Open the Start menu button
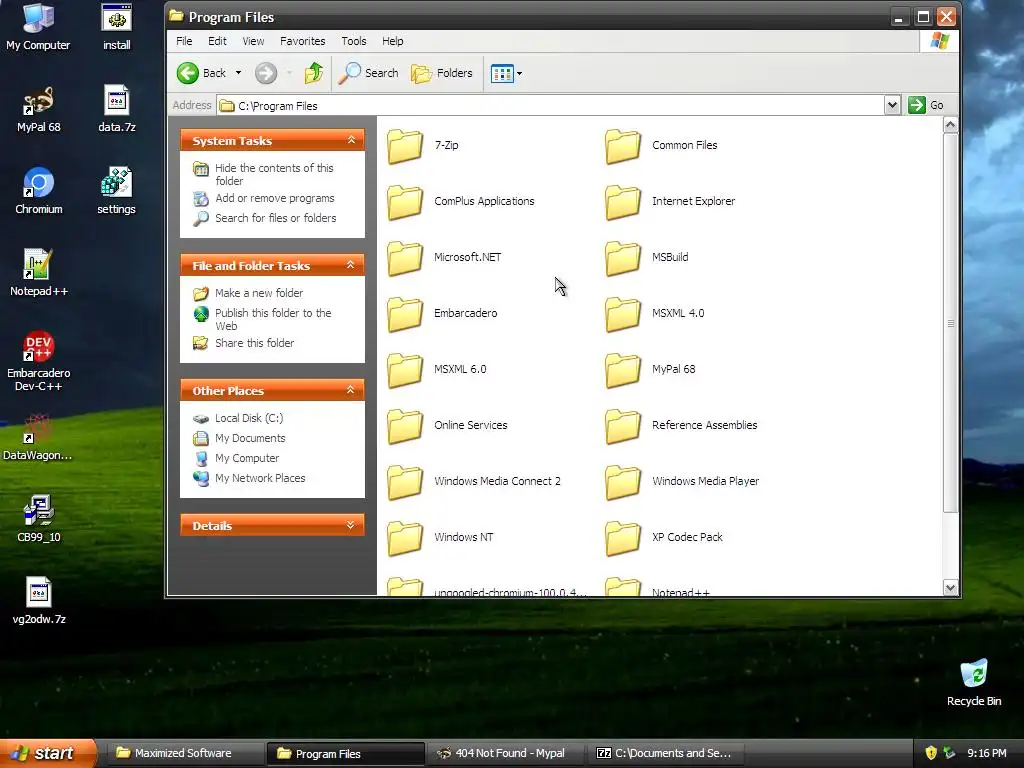 [x=48, y=753]
